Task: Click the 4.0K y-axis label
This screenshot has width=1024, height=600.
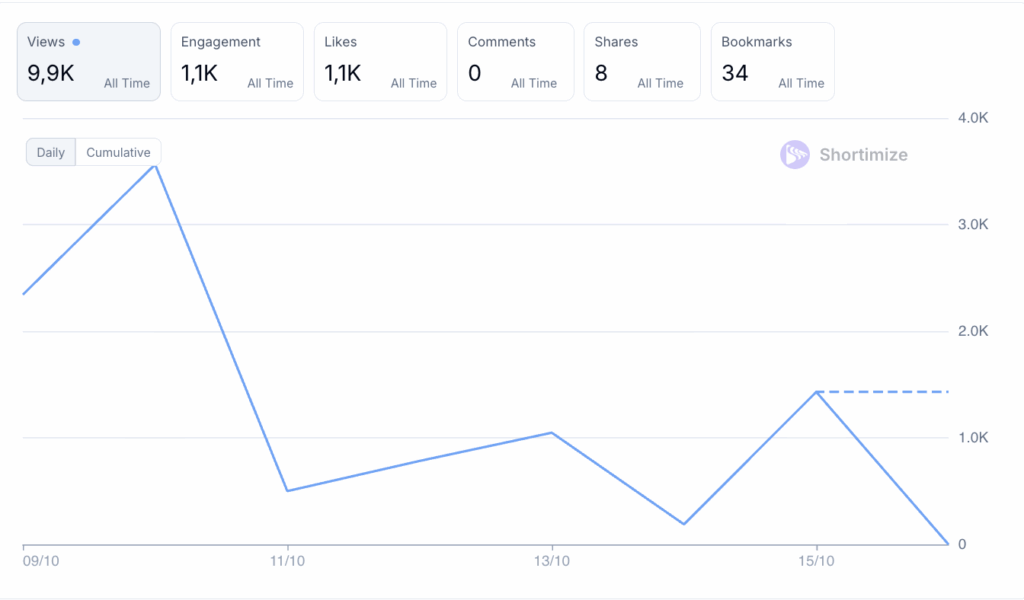Action: (972, 118)
